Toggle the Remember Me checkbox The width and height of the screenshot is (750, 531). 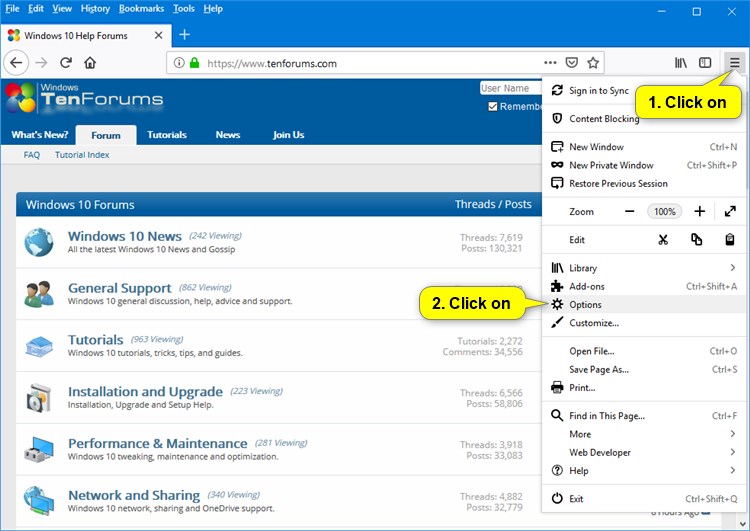pos(493,106)
